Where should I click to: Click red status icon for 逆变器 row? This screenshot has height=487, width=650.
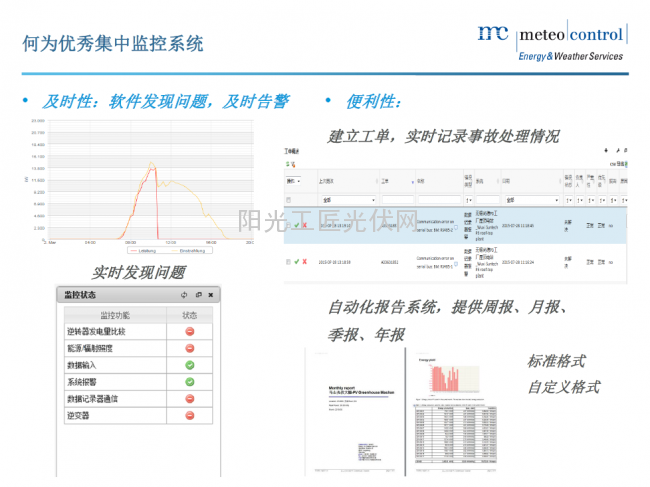point(190,414)
